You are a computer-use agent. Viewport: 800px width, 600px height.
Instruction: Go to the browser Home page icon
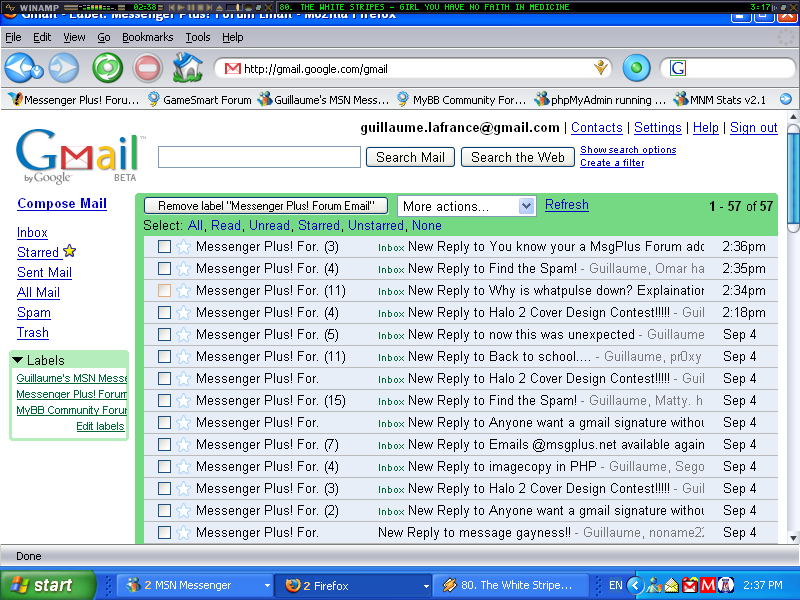[187, 68]
